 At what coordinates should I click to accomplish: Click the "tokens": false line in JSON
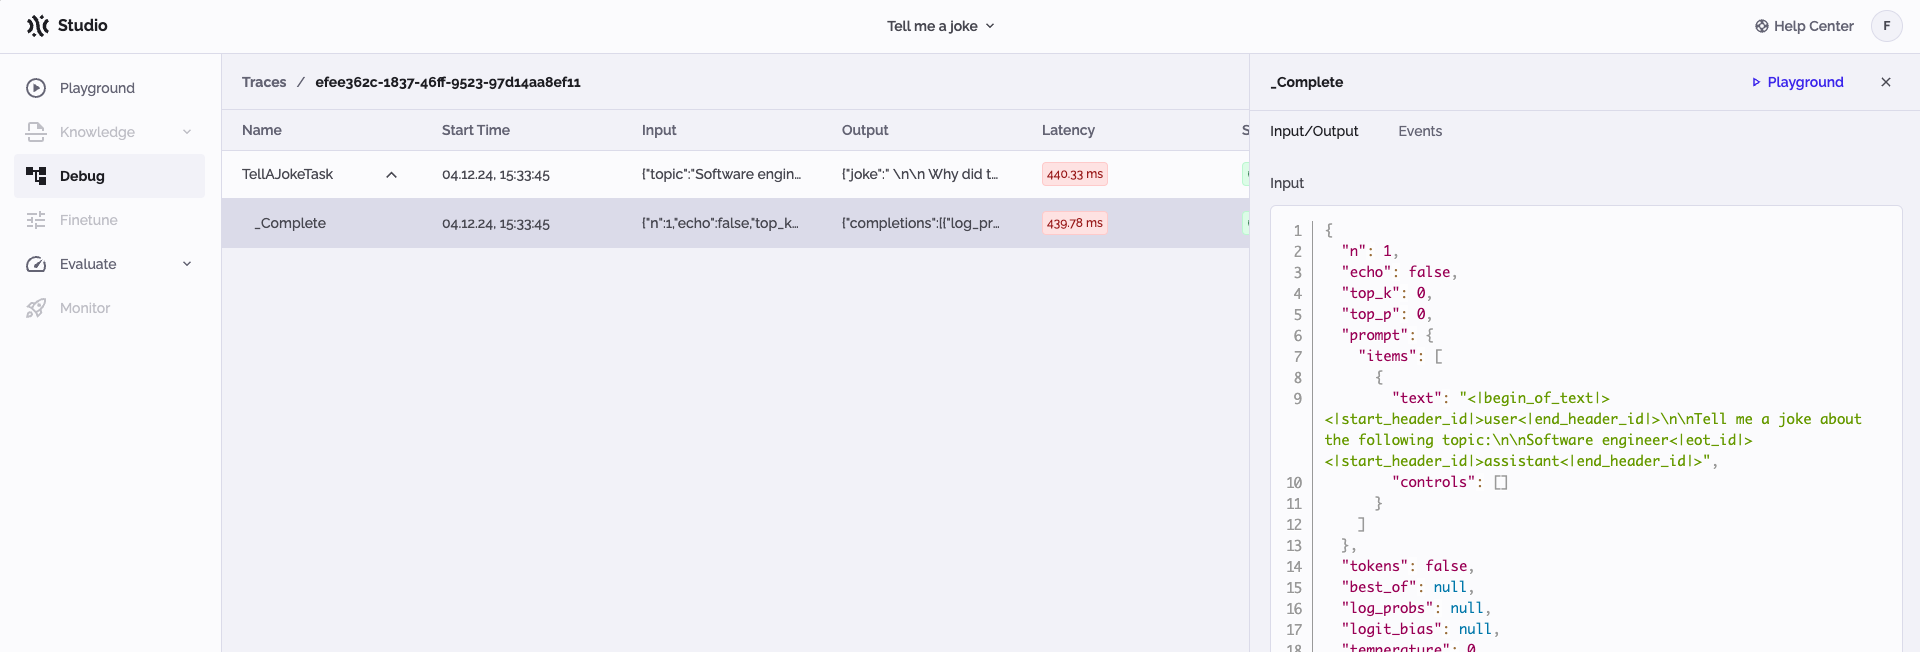coord(1408,566)
